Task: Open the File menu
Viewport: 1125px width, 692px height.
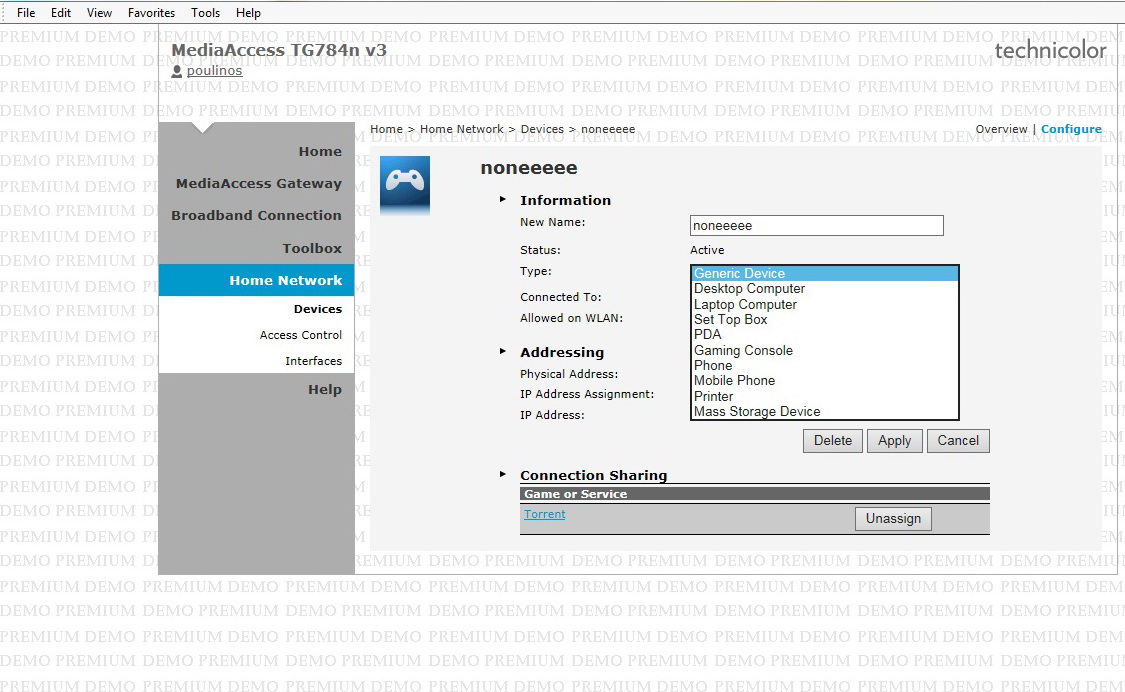Action: [26, 13]
